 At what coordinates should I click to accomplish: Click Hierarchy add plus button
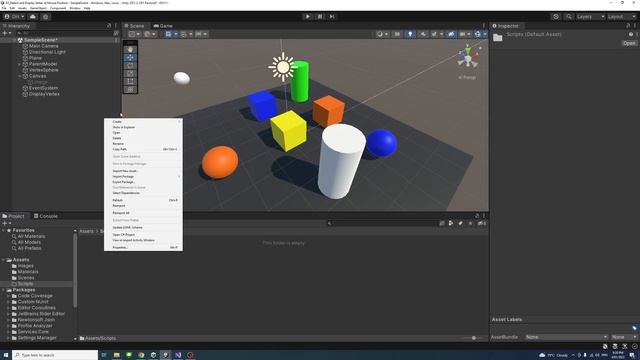click(5, 33)
